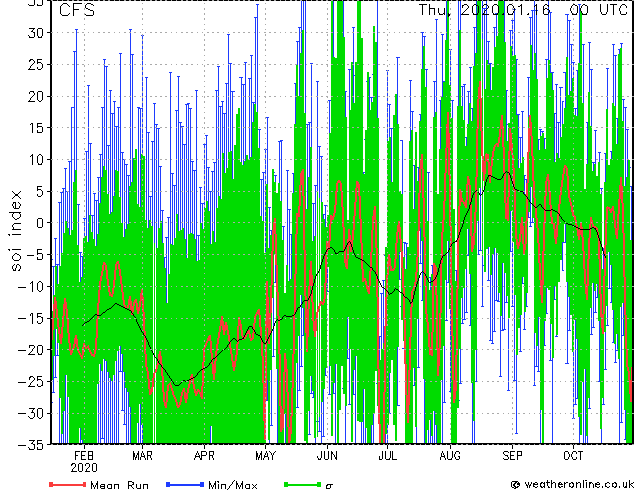This screenshot has width=634, height=490.
Task: Click the 'Min/Max' legend text
Action: pos(232,485)
